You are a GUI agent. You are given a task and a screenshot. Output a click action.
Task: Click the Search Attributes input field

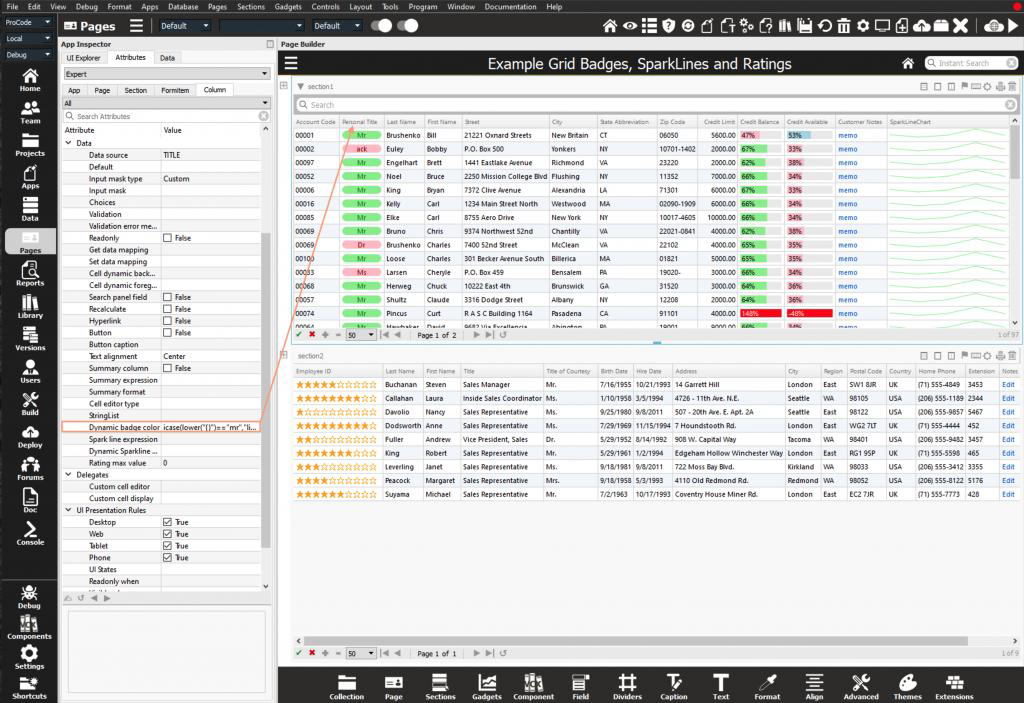pos(166,116)
